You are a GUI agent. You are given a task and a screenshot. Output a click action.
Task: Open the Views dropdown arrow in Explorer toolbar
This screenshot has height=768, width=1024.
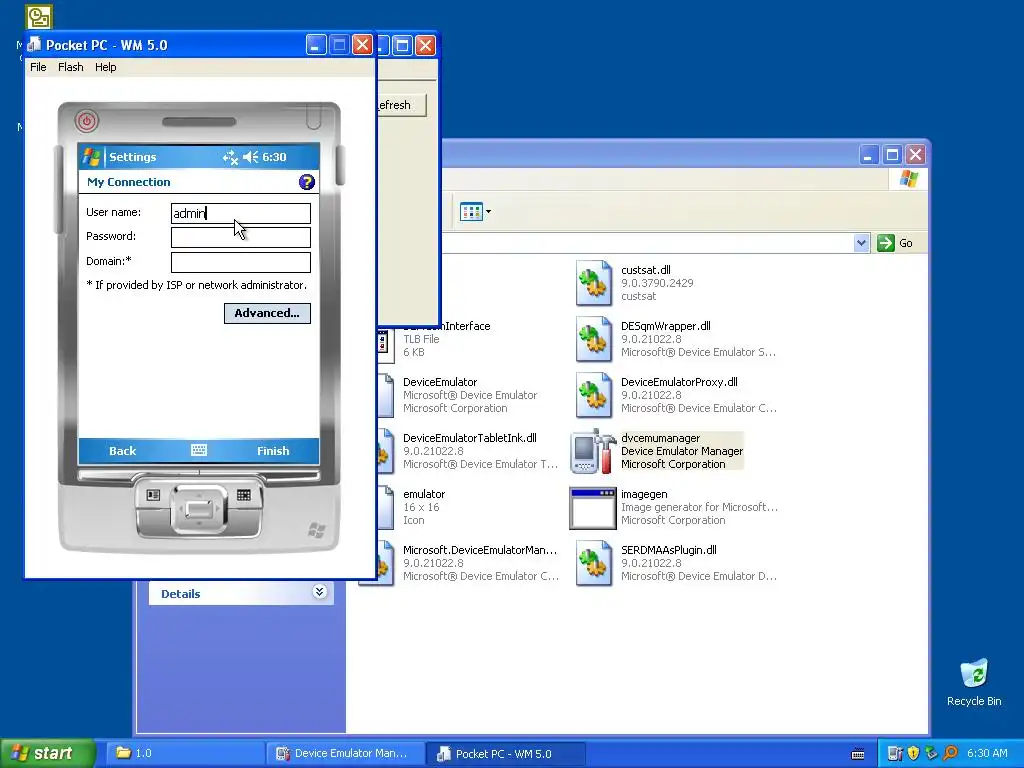pos(488,212)
